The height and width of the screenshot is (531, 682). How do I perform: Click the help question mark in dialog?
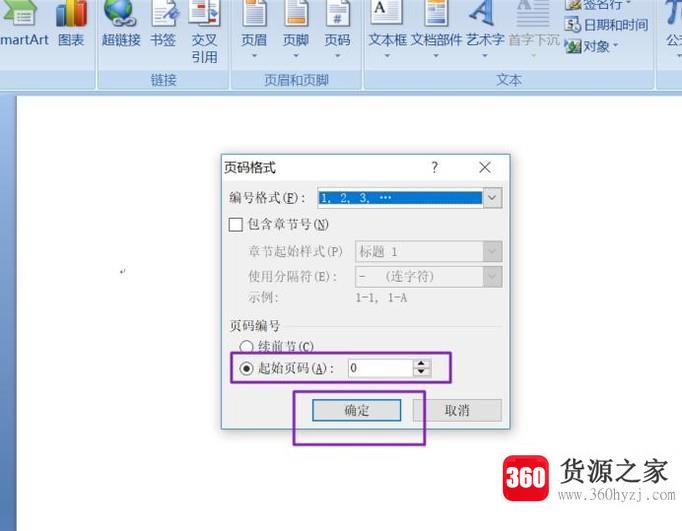click(434, 167)
